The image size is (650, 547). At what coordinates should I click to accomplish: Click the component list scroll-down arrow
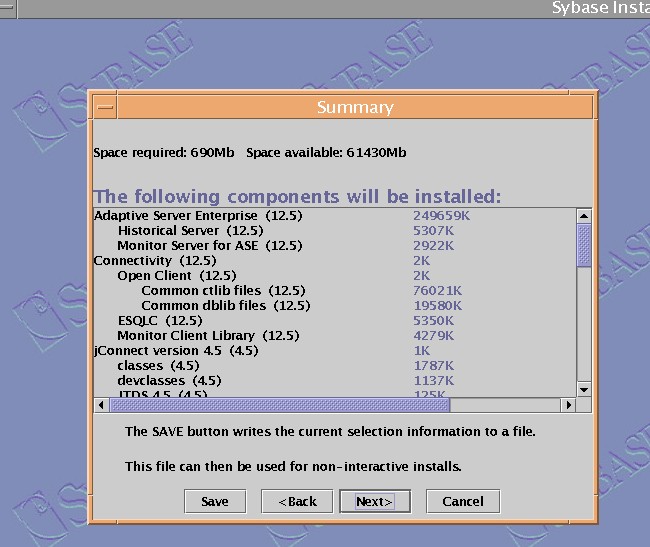[584, 389]
